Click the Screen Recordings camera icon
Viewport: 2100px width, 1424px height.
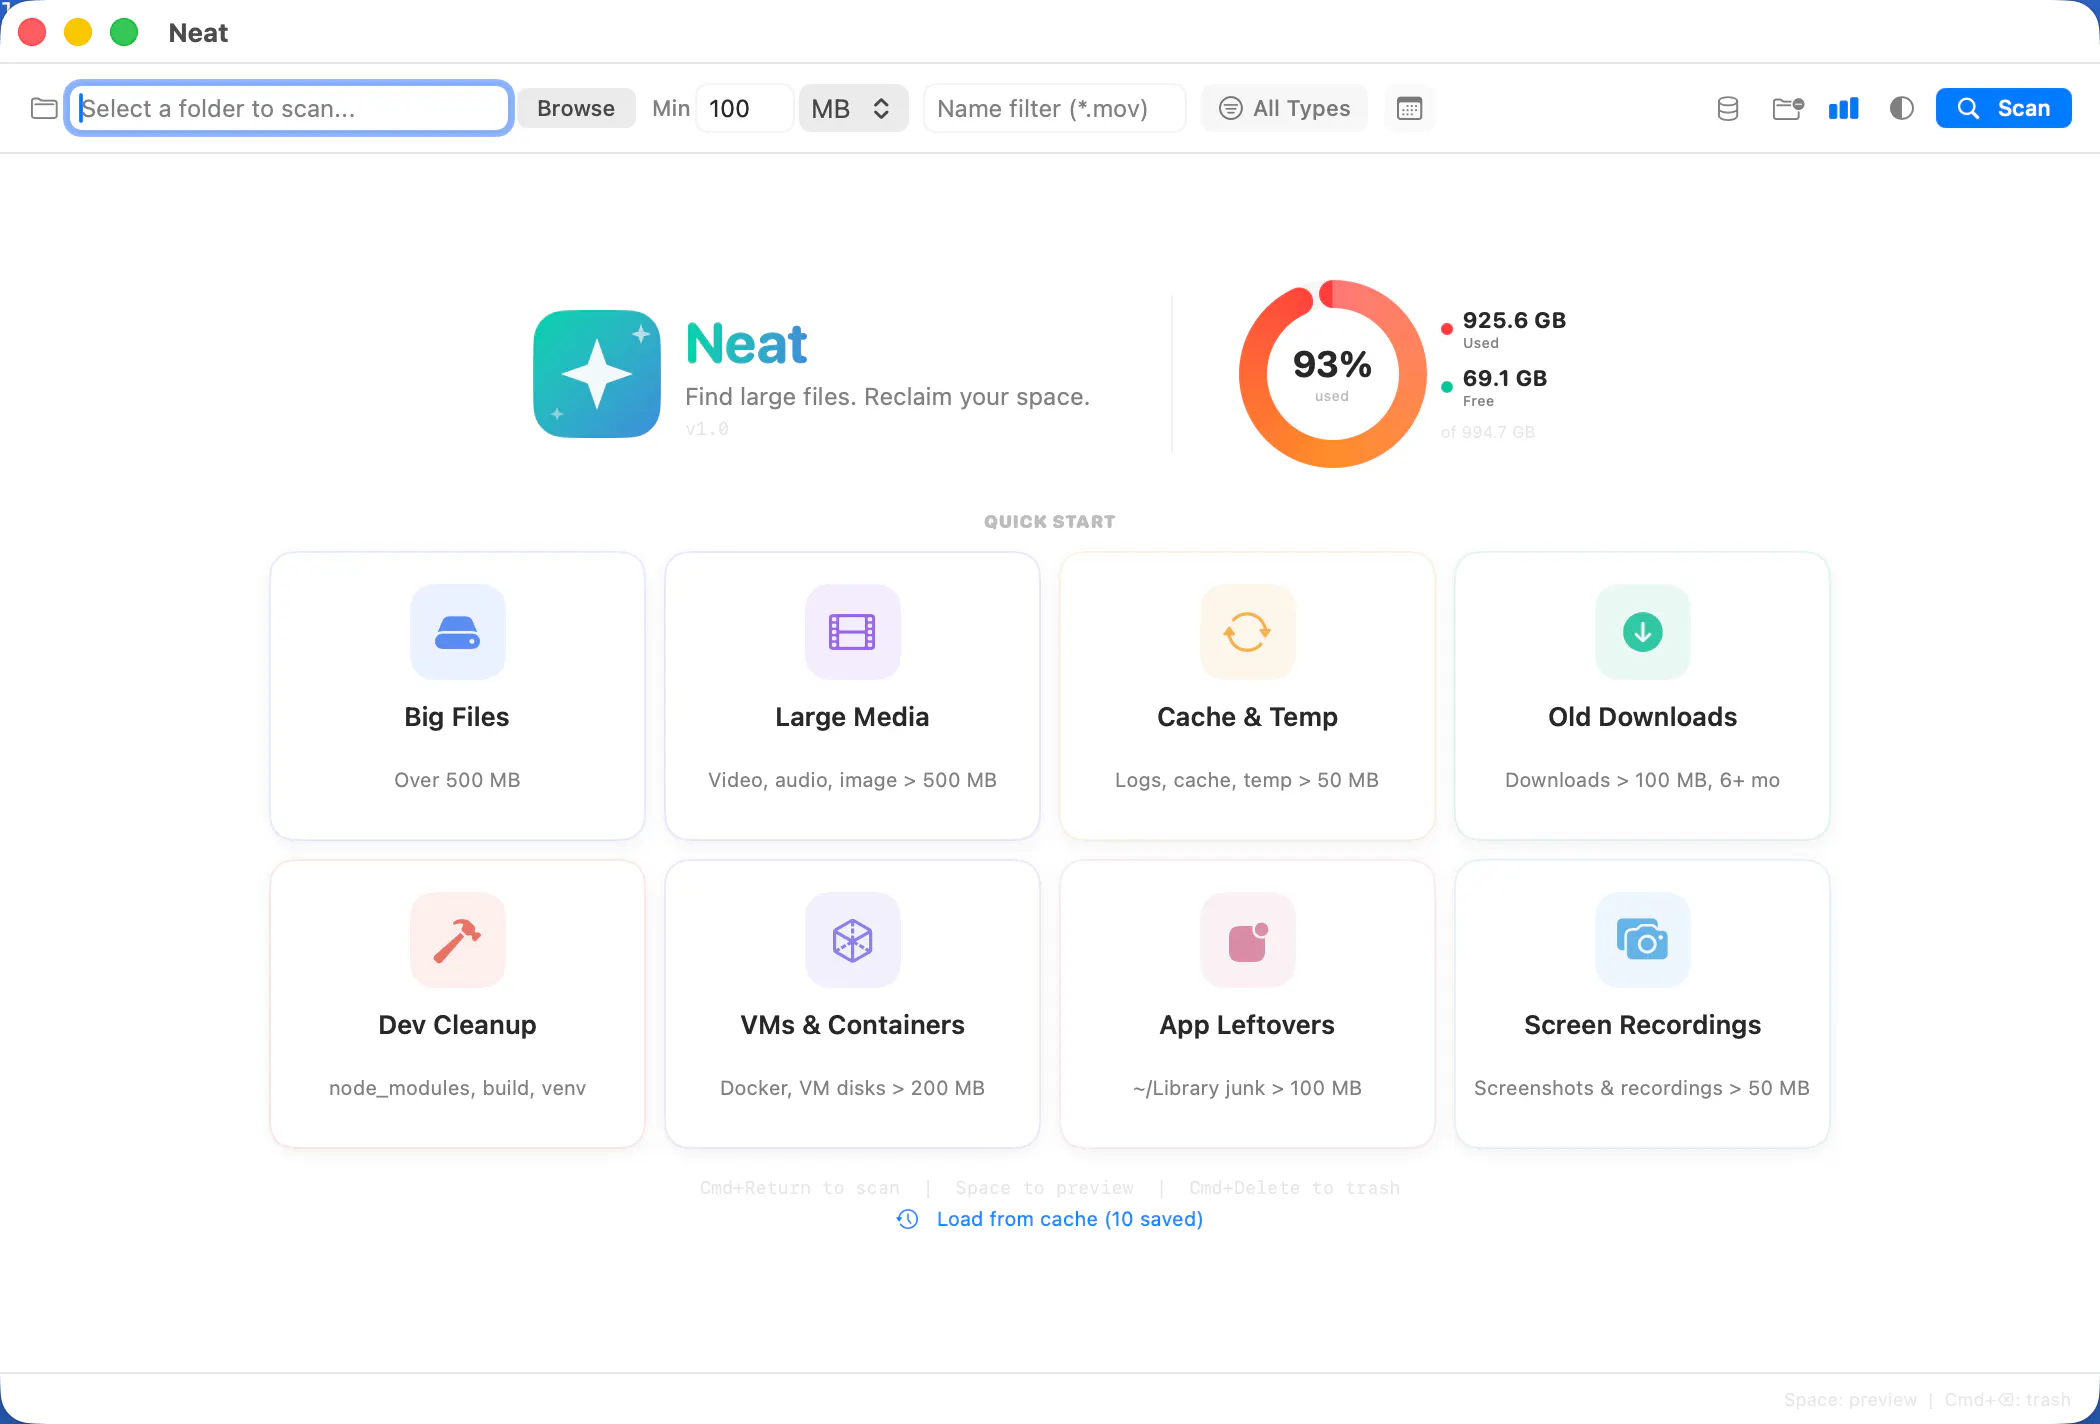tap(1642, 940)
